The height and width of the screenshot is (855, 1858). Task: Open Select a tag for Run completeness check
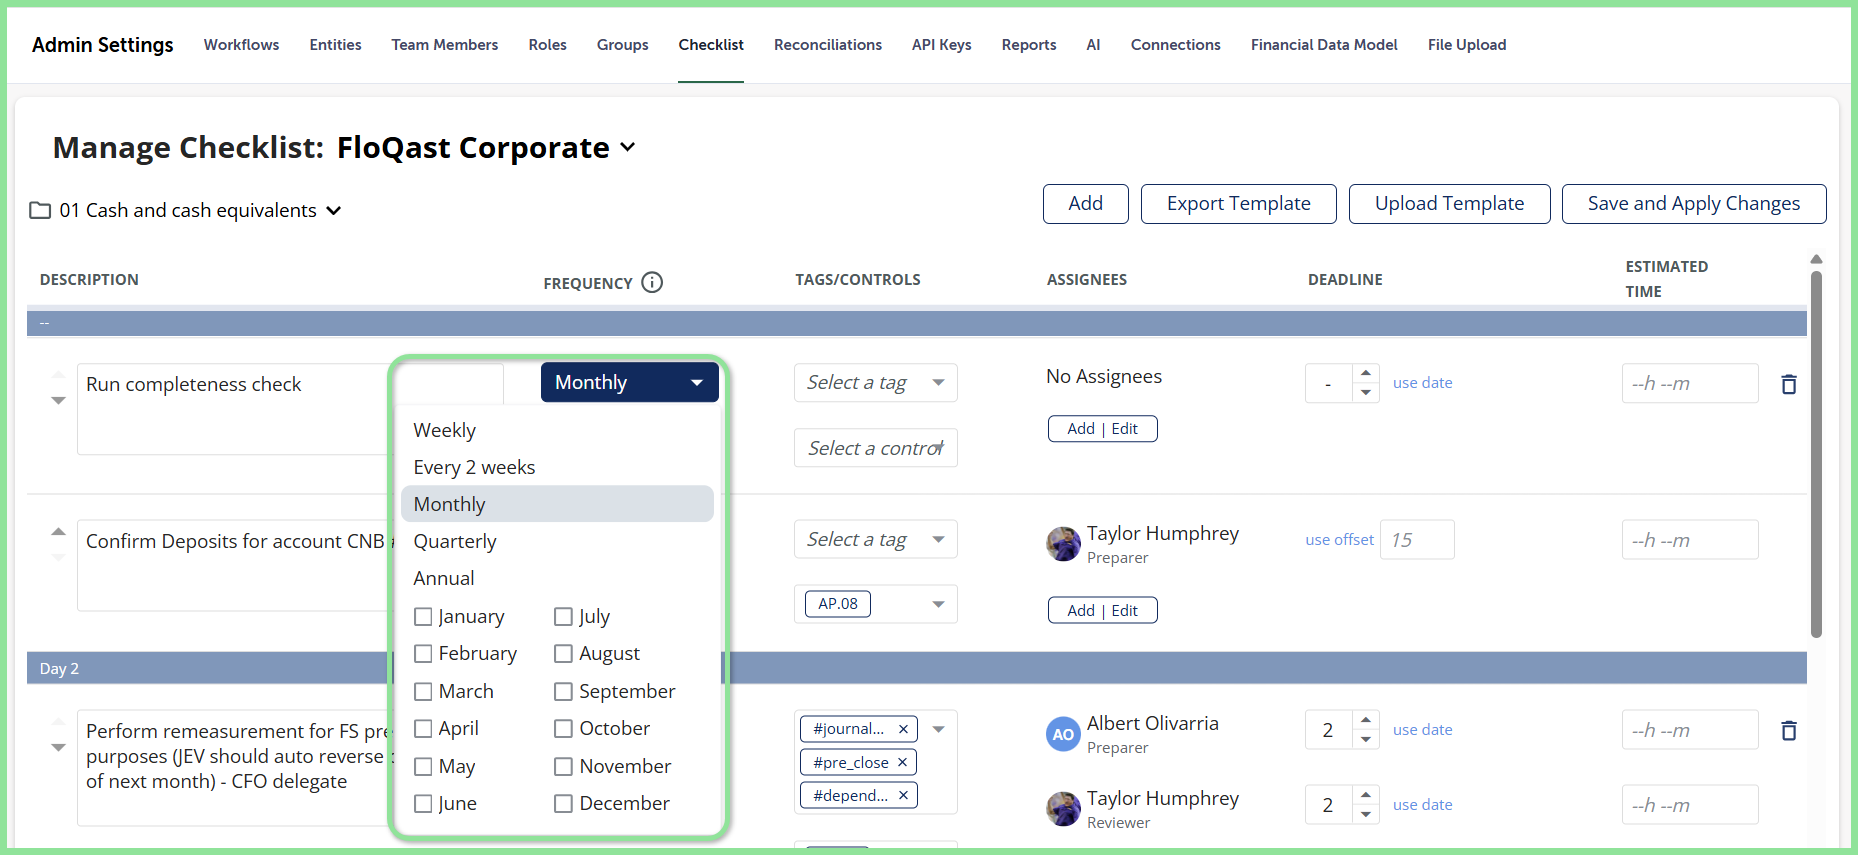click(x=876, y=382)
